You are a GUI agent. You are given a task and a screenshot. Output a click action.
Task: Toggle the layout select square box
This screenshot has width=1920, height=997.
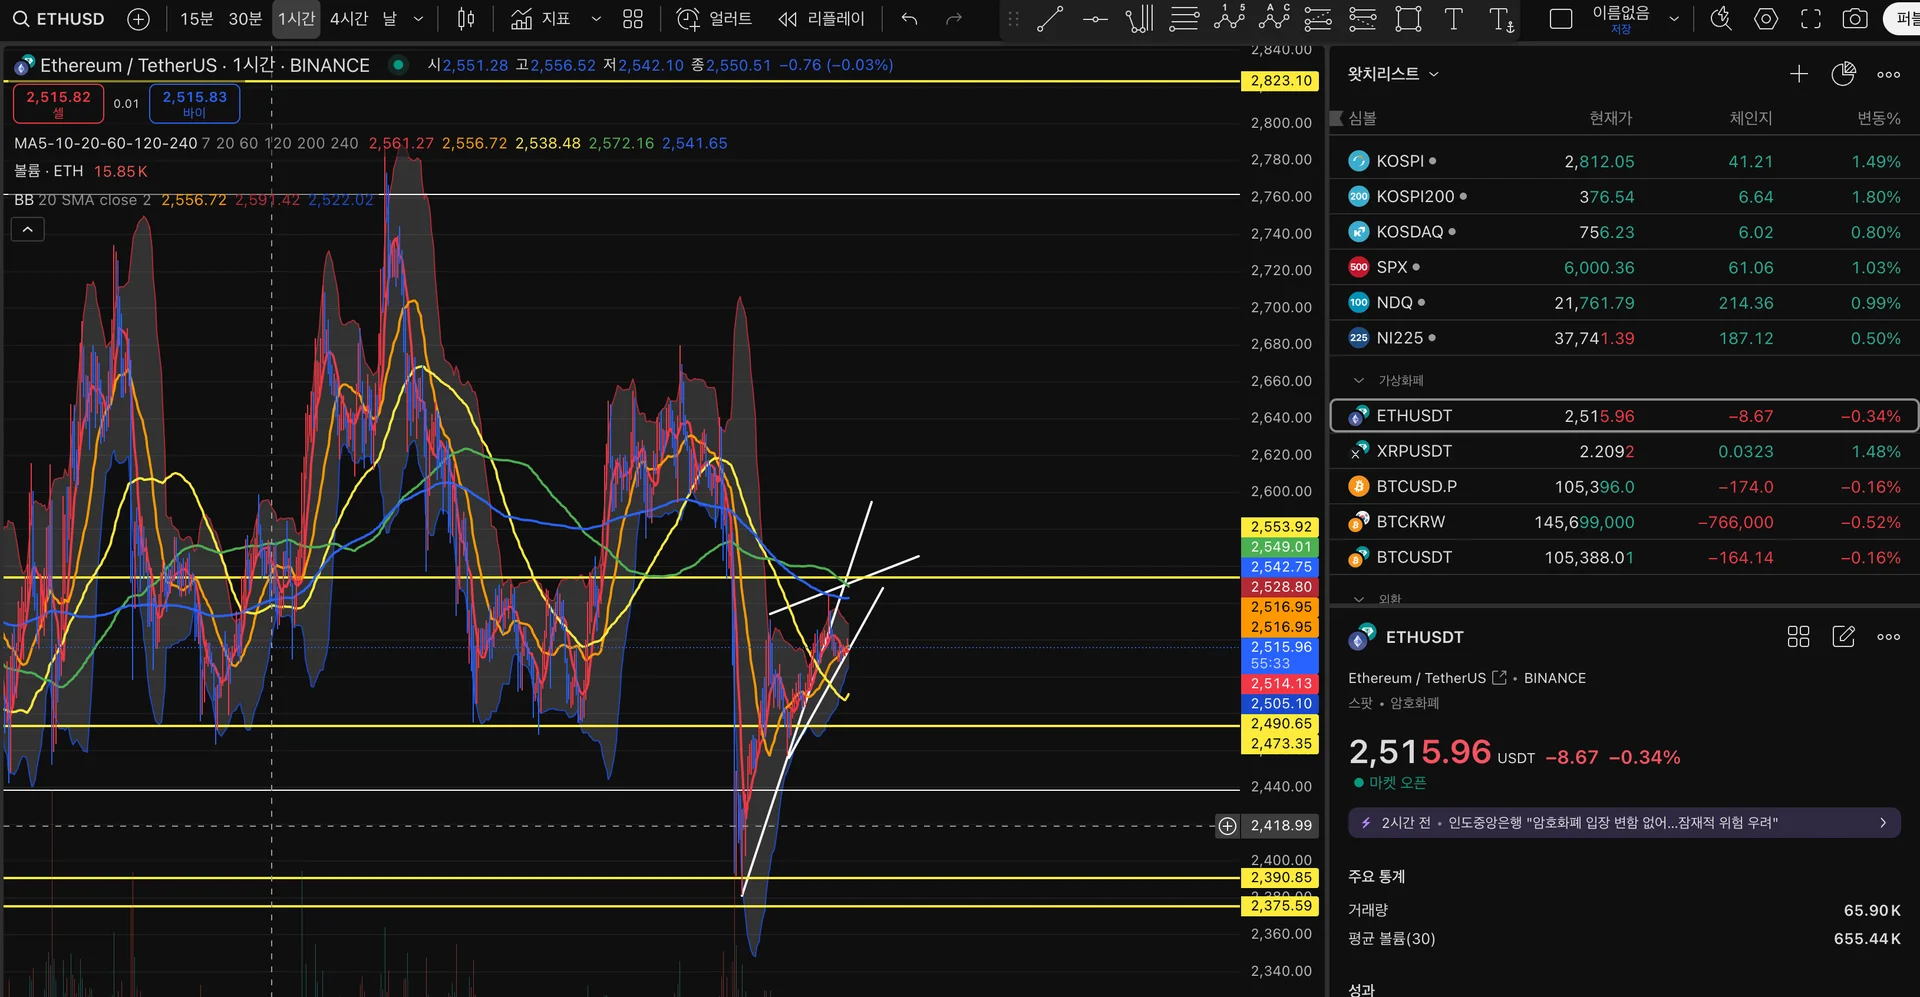1560,19
